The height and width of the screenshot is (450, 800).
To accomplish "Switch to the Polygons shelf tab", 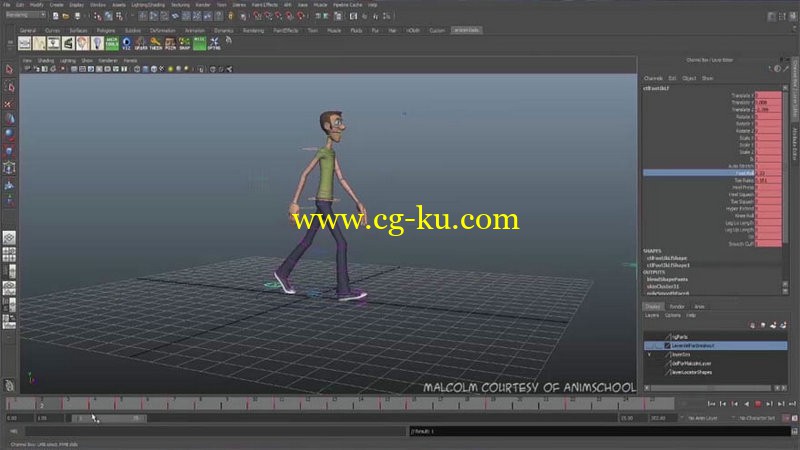I will 106,31.
